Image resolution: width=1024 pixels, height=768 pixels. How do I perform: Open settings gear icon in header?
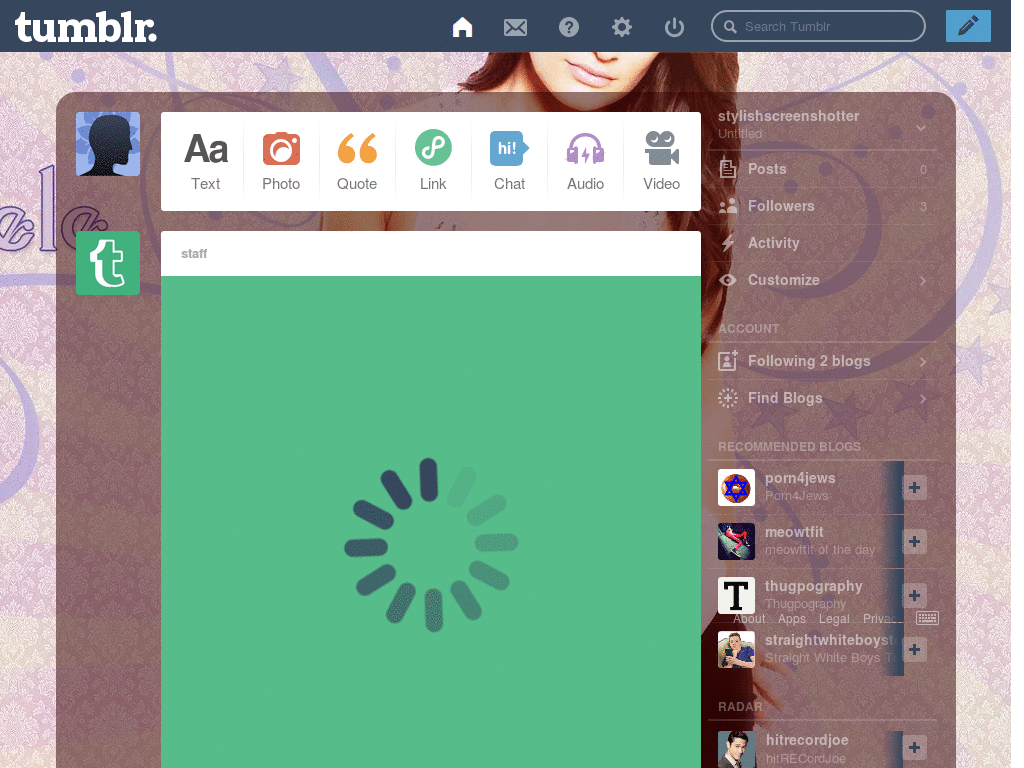pos(622,27)
